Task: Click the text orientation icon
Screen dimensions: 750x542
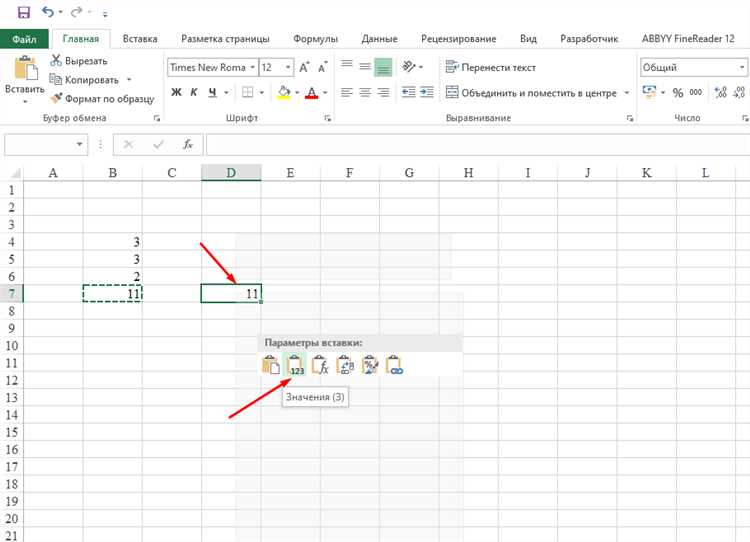Action: (x=409, y=66)
